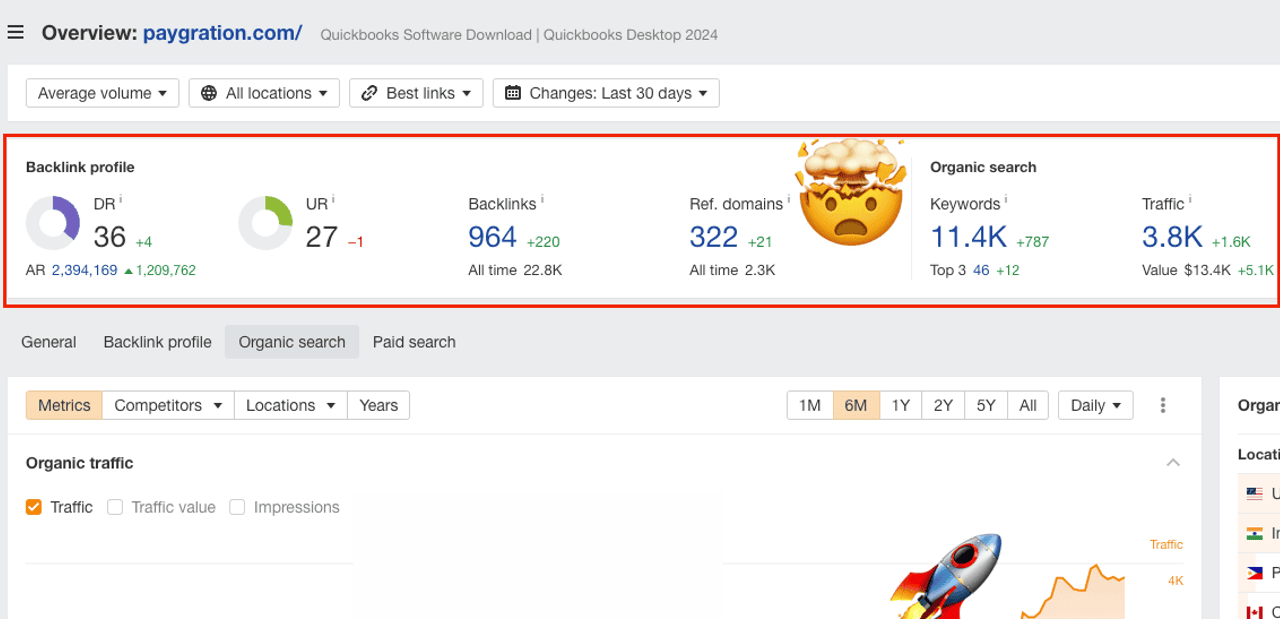Click the UR info icon

[x=333, y=200]
